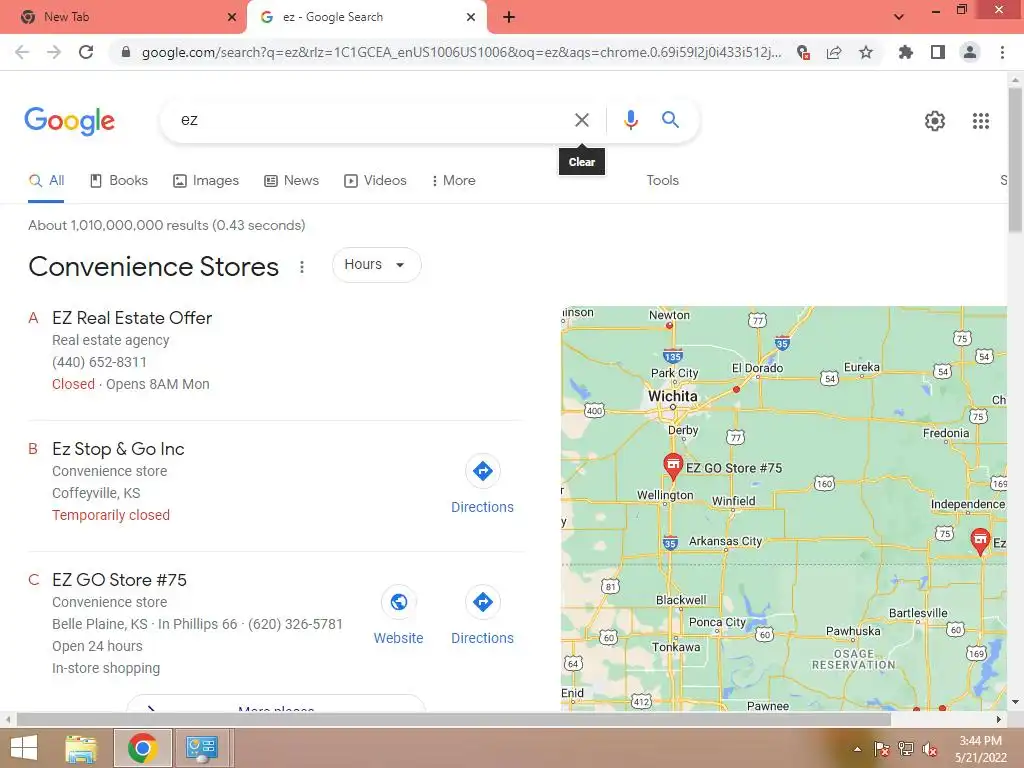Close the New Tab tab
This screenshot has height=768, width=1024.
232,17
